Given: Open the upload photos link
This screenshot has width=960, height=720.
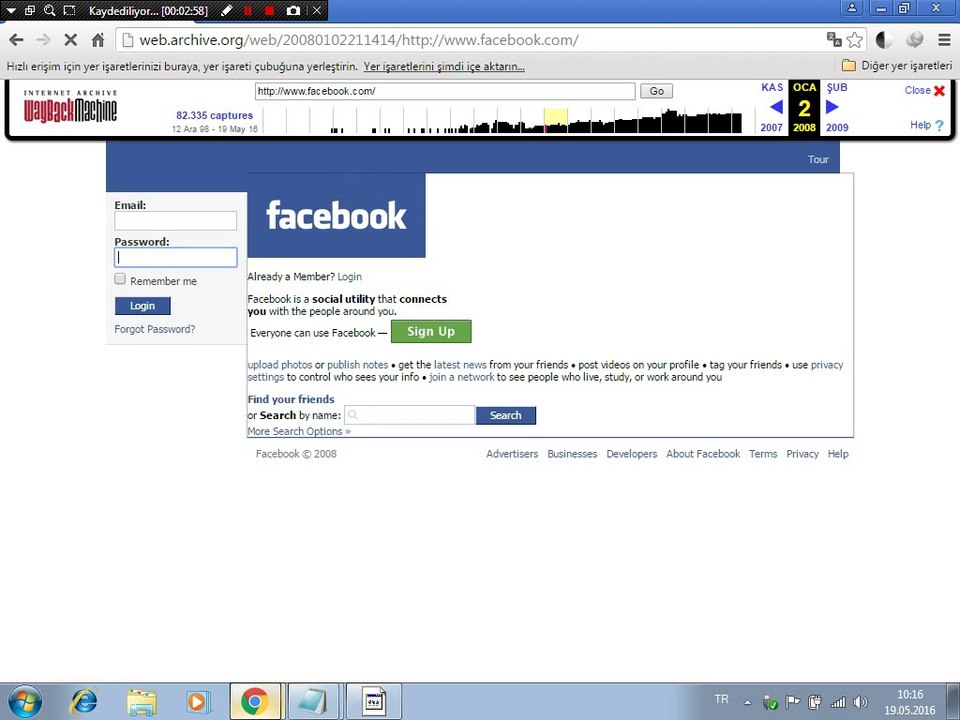Looking at the screenshot, I should click(280, 365).
